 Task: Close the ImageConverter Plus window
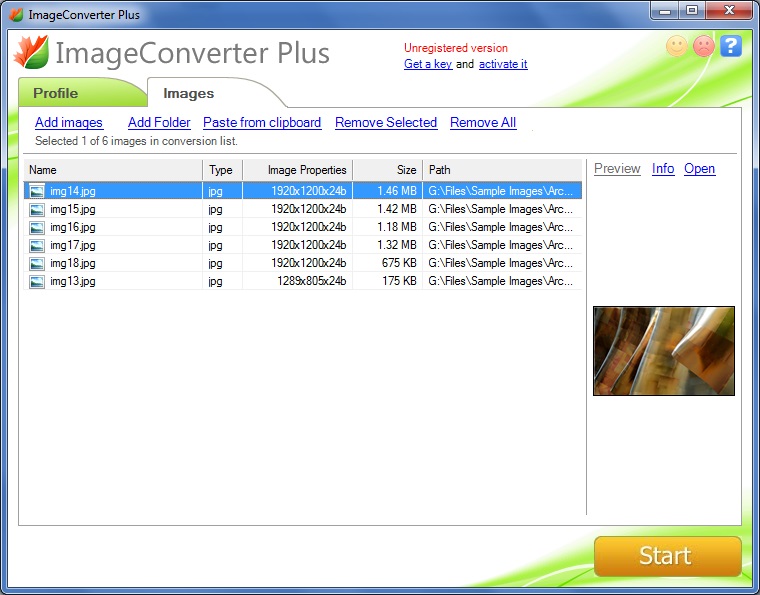click(729, 11)
